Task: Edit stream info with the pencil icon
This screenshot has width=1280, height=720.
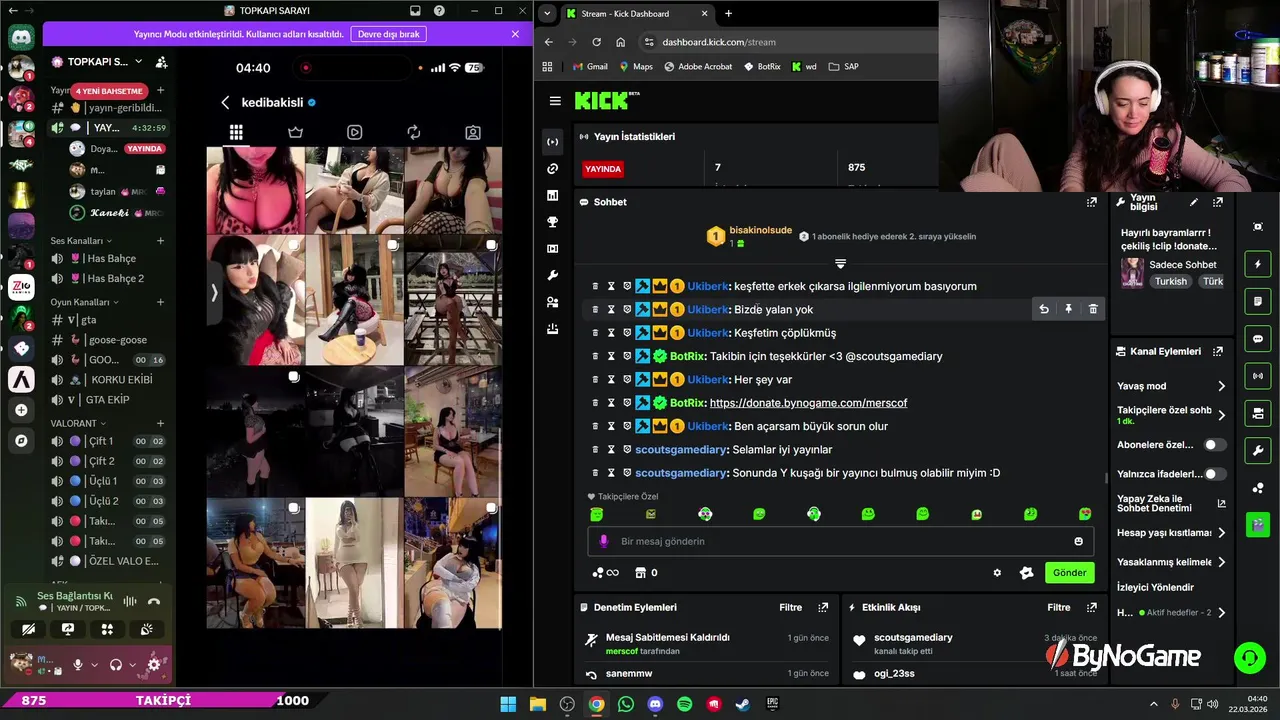Action: (x=1193, y=202)
